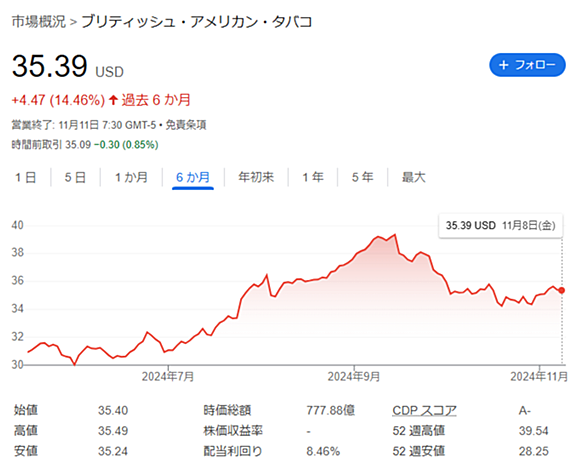This screenshot has height=466, width=586.
Task: Open the 免責条項 disclaimer link
Action: click(186, 125)
